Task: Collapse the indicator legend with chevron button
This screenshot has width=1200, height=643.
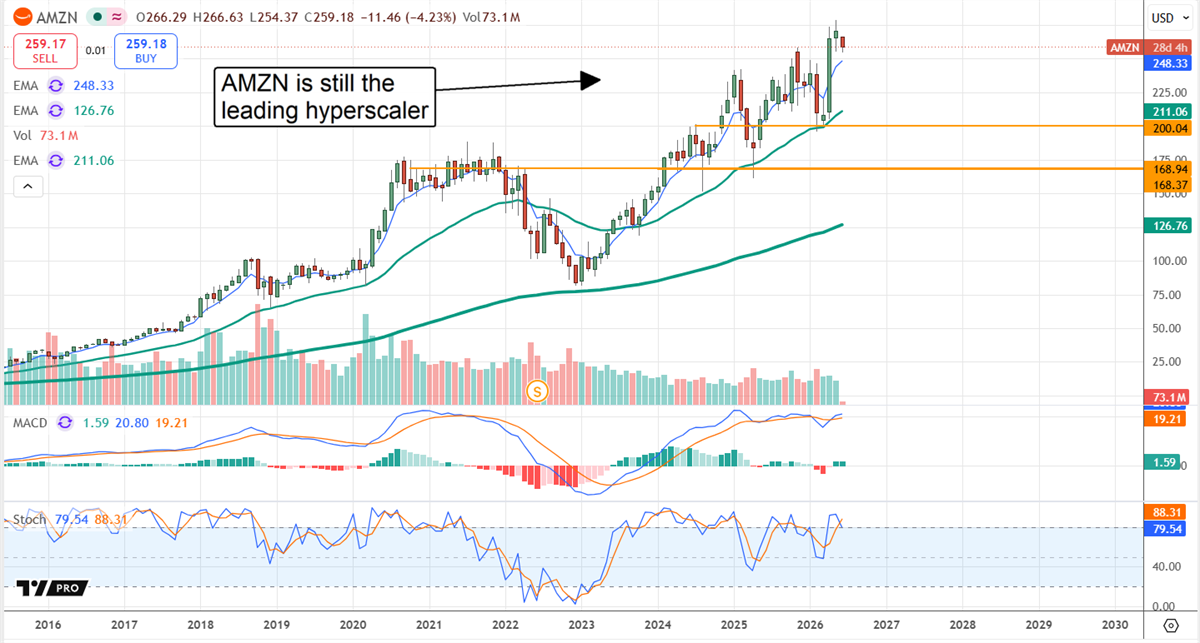Action: (27, 186)
